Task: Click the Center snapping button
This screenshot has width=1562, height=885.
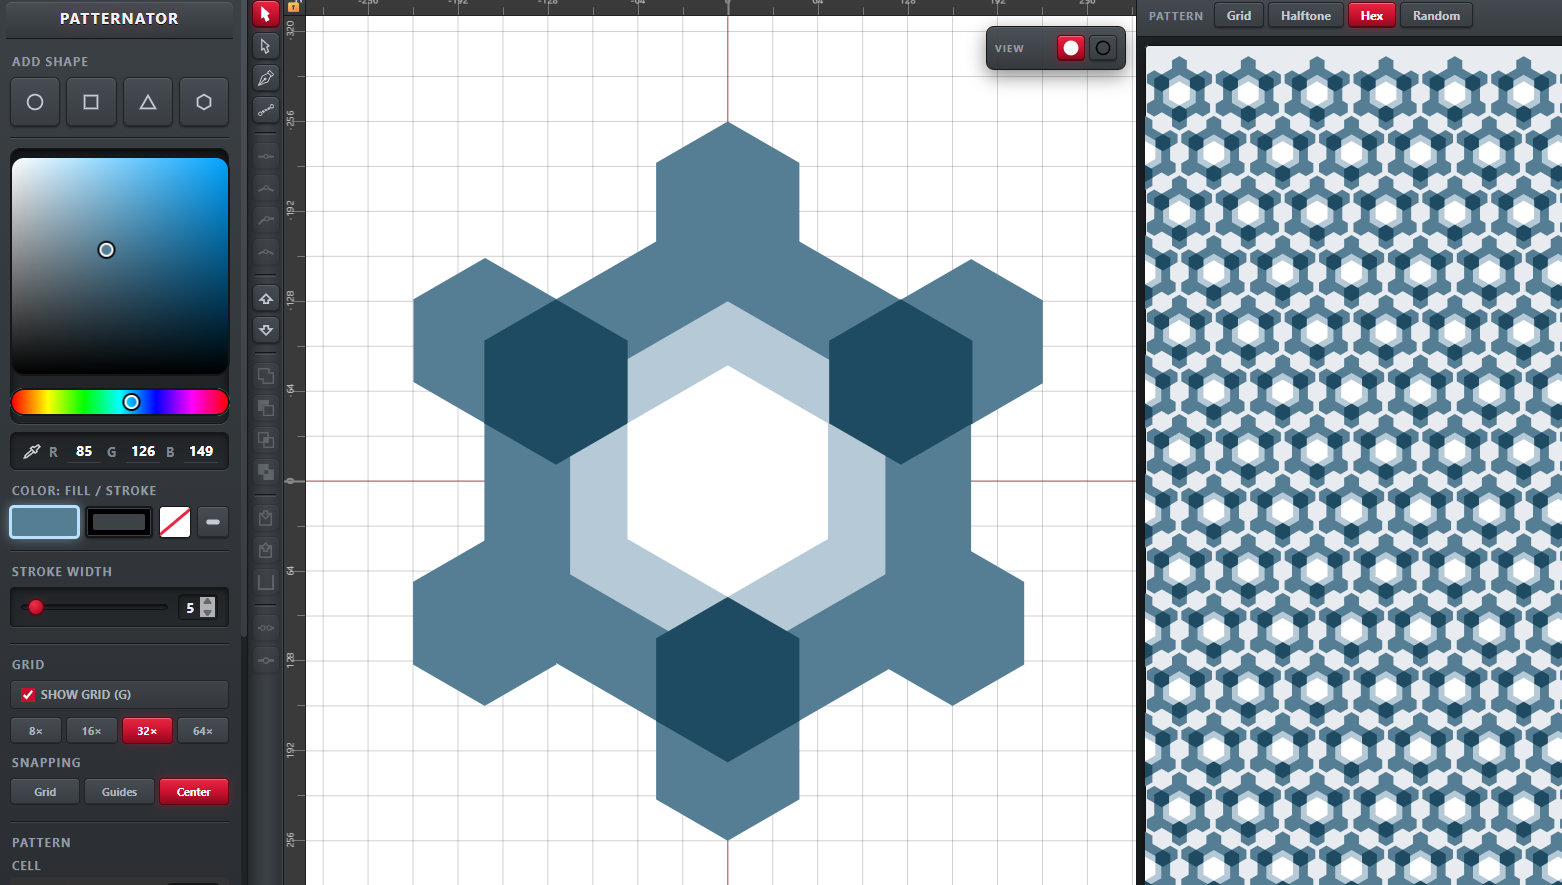Action: tap(194, 792)
